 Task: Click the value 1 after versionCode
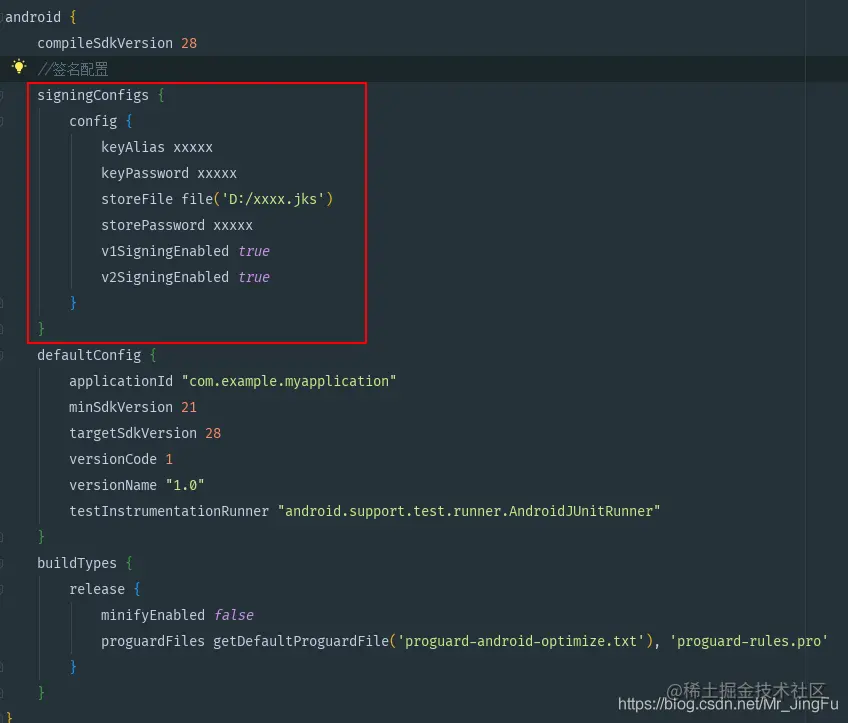[x=169, y=459]
